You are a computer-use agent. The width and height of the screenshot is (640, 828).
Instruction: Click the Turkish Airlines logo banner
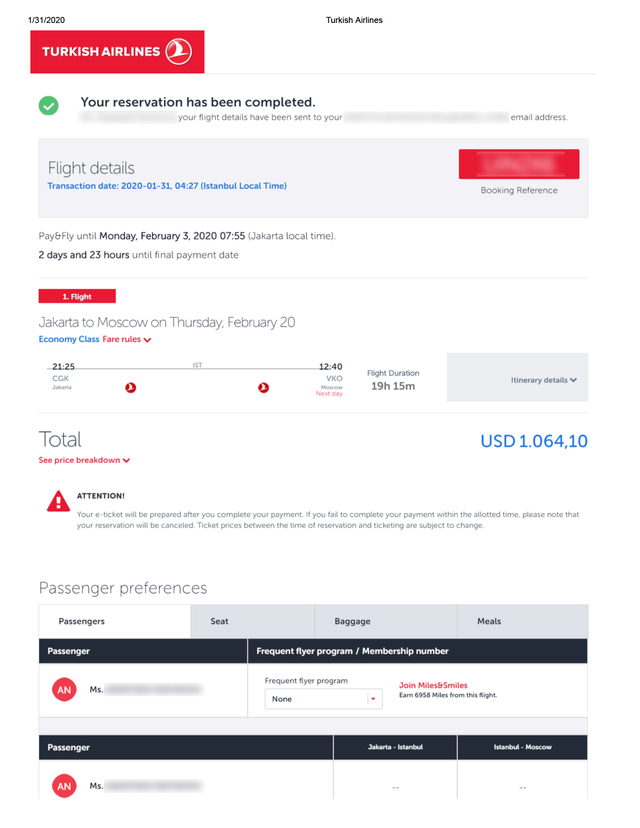[x=117, y=52]
